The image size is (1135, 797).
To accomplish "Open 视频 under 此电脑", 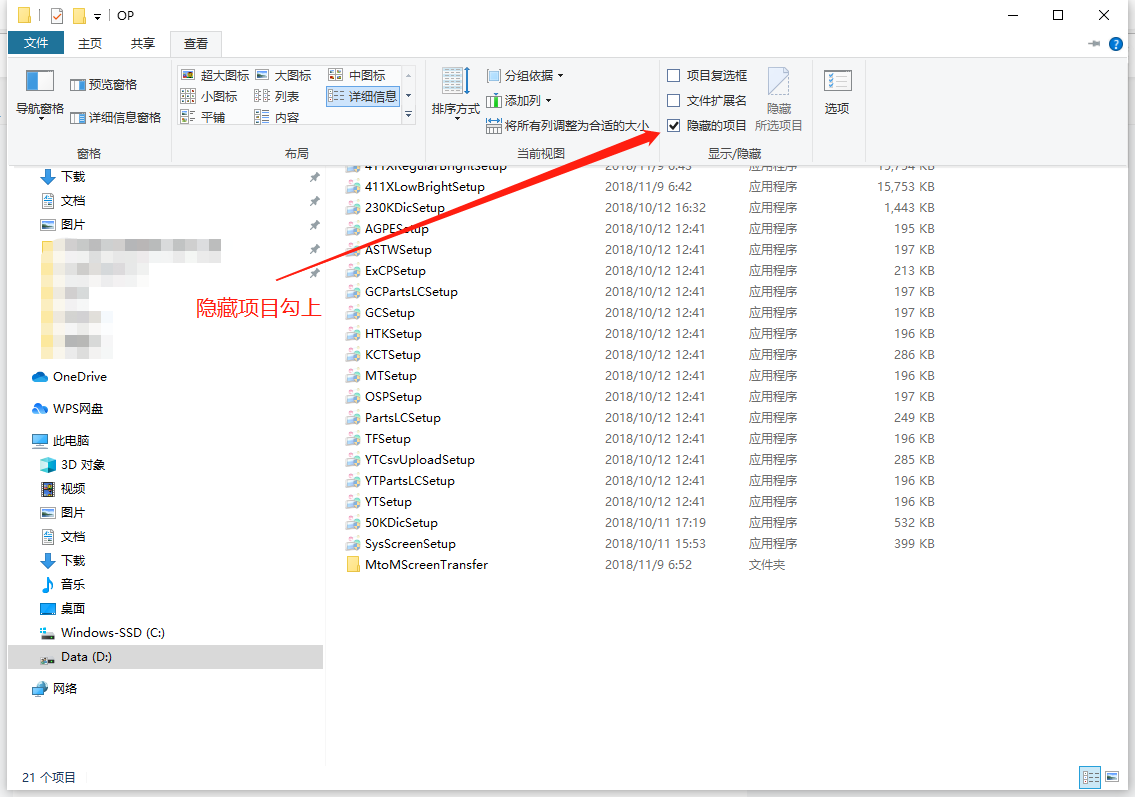I will pos(63,489).
